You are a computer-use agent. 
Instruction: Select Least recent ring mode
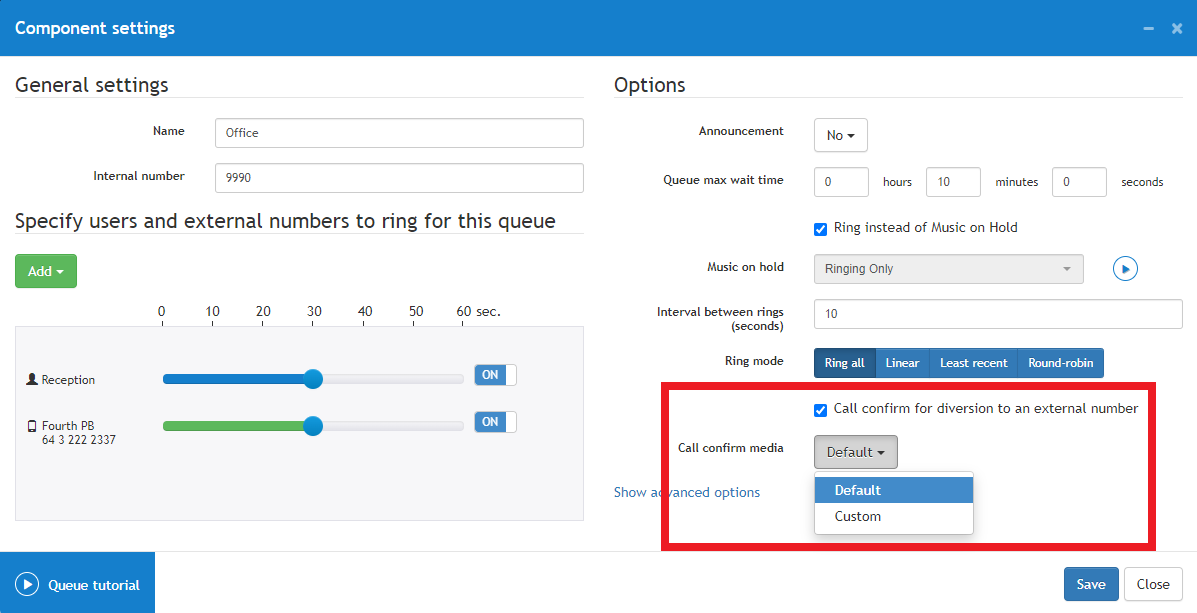(973, 363)
